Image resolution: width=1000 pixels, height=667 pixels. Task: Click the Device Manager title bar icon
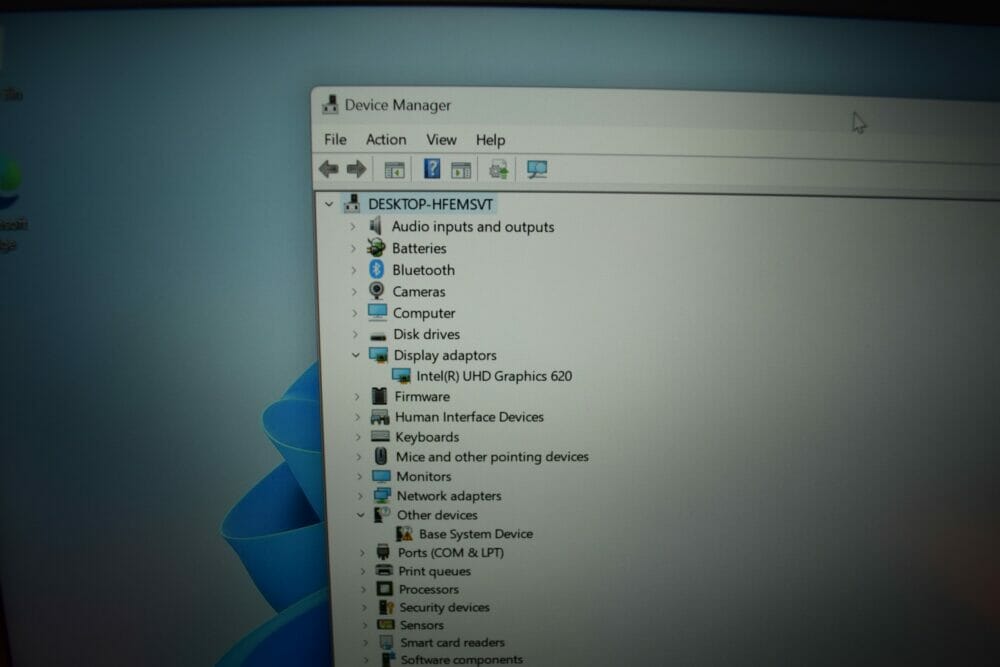click(x=330, y=104)
